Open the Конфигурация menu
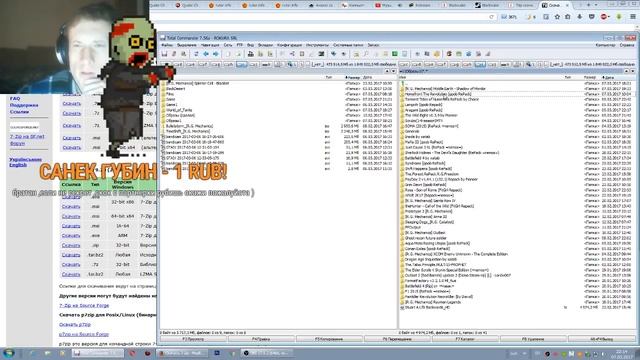Viewport: 640px width, 360px height. (289, 45)
